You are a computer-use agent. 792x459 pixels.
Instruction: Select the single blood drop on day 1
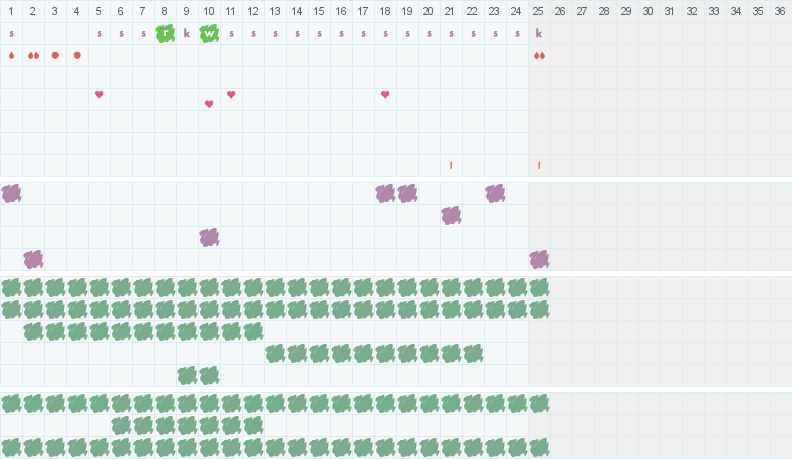pyautogui.click(x=11, y=55)
